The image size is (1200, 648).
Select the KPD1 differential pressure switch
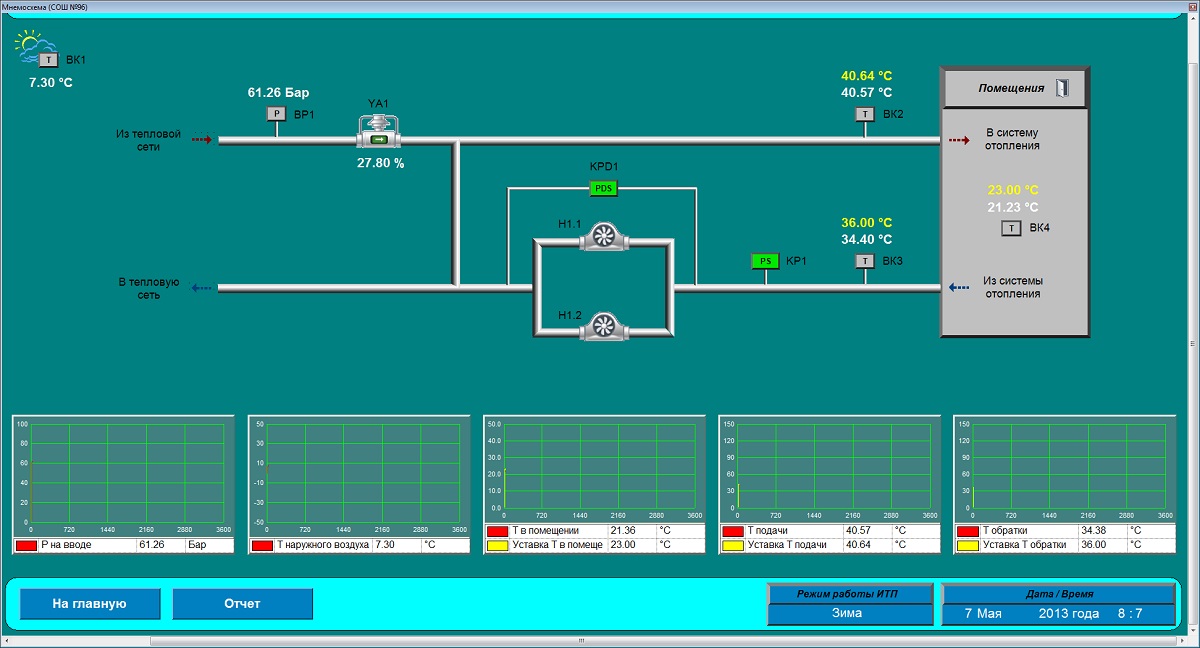(603, 188)
